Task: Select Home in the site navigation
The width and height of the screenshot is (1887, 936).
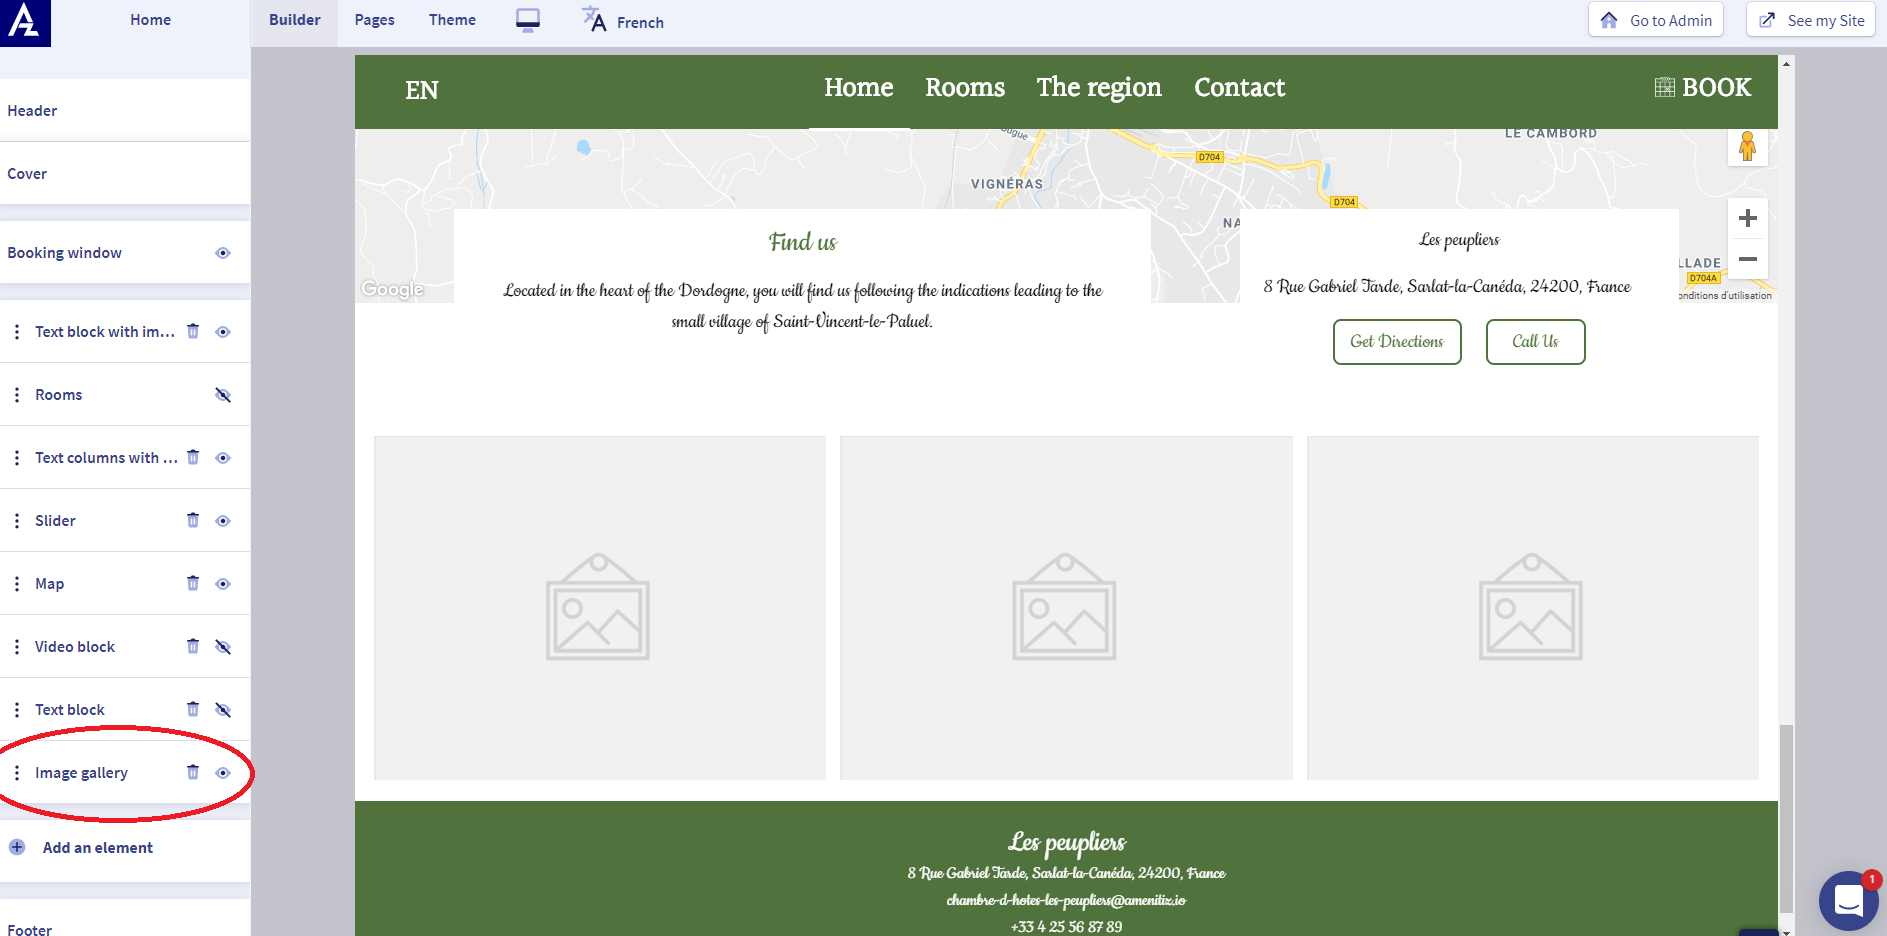Action: [x=859, y=87]
